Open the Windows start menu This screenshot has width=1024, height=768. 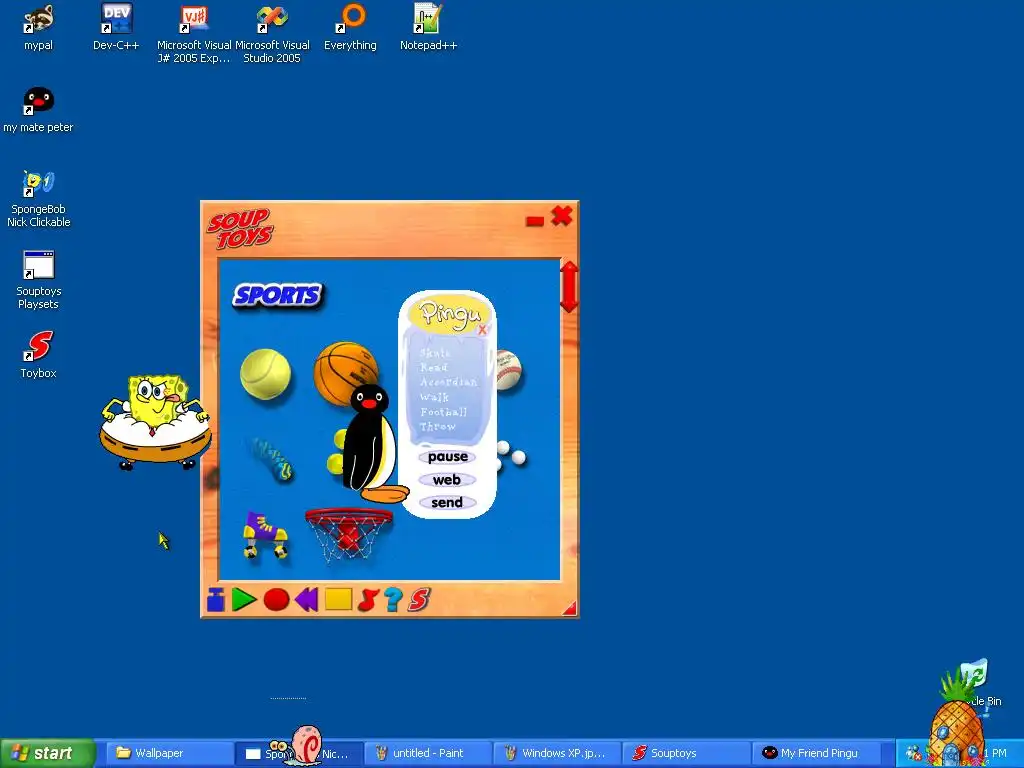[x=47, y=753]
